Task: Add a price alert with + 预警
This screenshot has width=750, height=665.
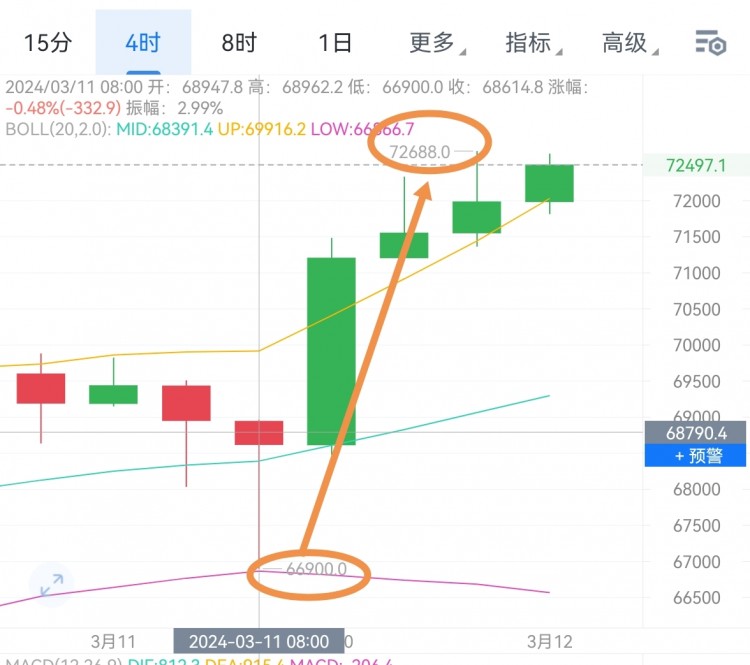Action: (x=695, y=455)
